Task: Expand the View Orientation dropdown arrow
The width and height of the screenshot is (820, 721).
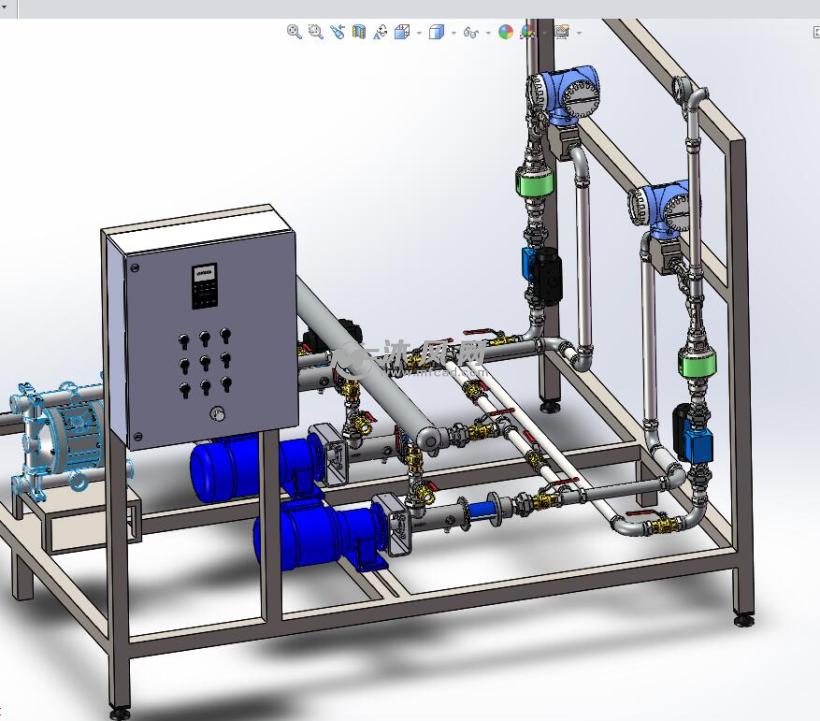Action: [417, 32]
